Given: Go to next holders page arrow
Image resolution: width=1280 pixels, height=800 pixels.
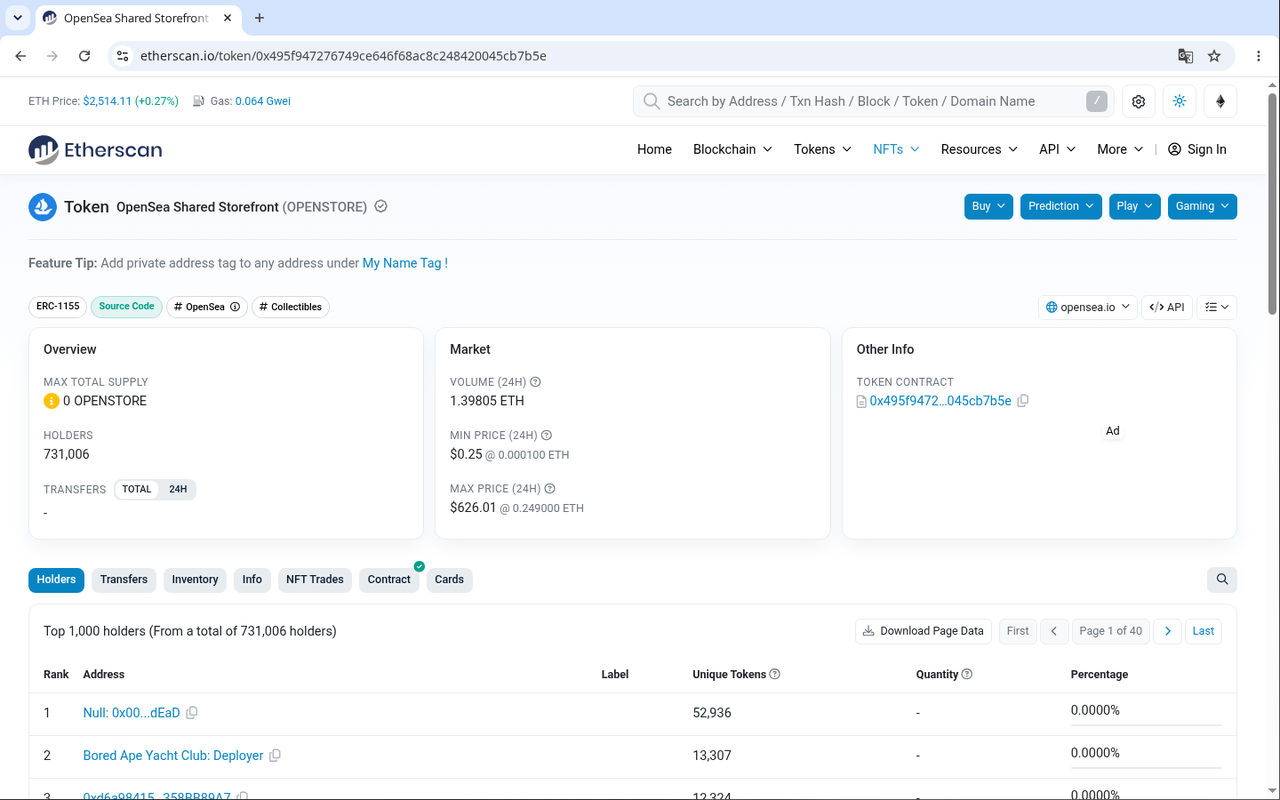Looking at the screenshot, I should (x=1167, y=631).
